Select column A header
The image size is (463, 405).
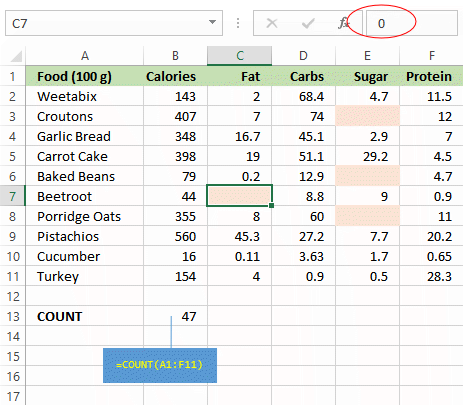[85, 56]
